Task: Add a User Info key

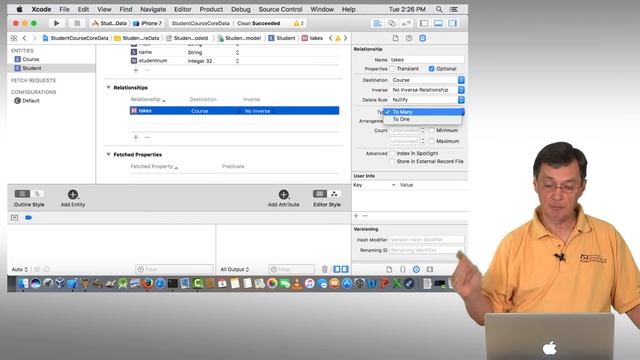Action: pyautogui.click(x=356, y=216)
